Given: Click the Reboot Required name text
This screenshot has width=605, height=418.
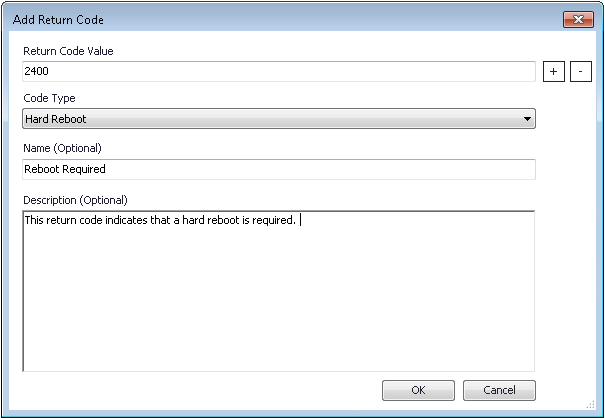Looking at the screenshot, I should [64, 169].
